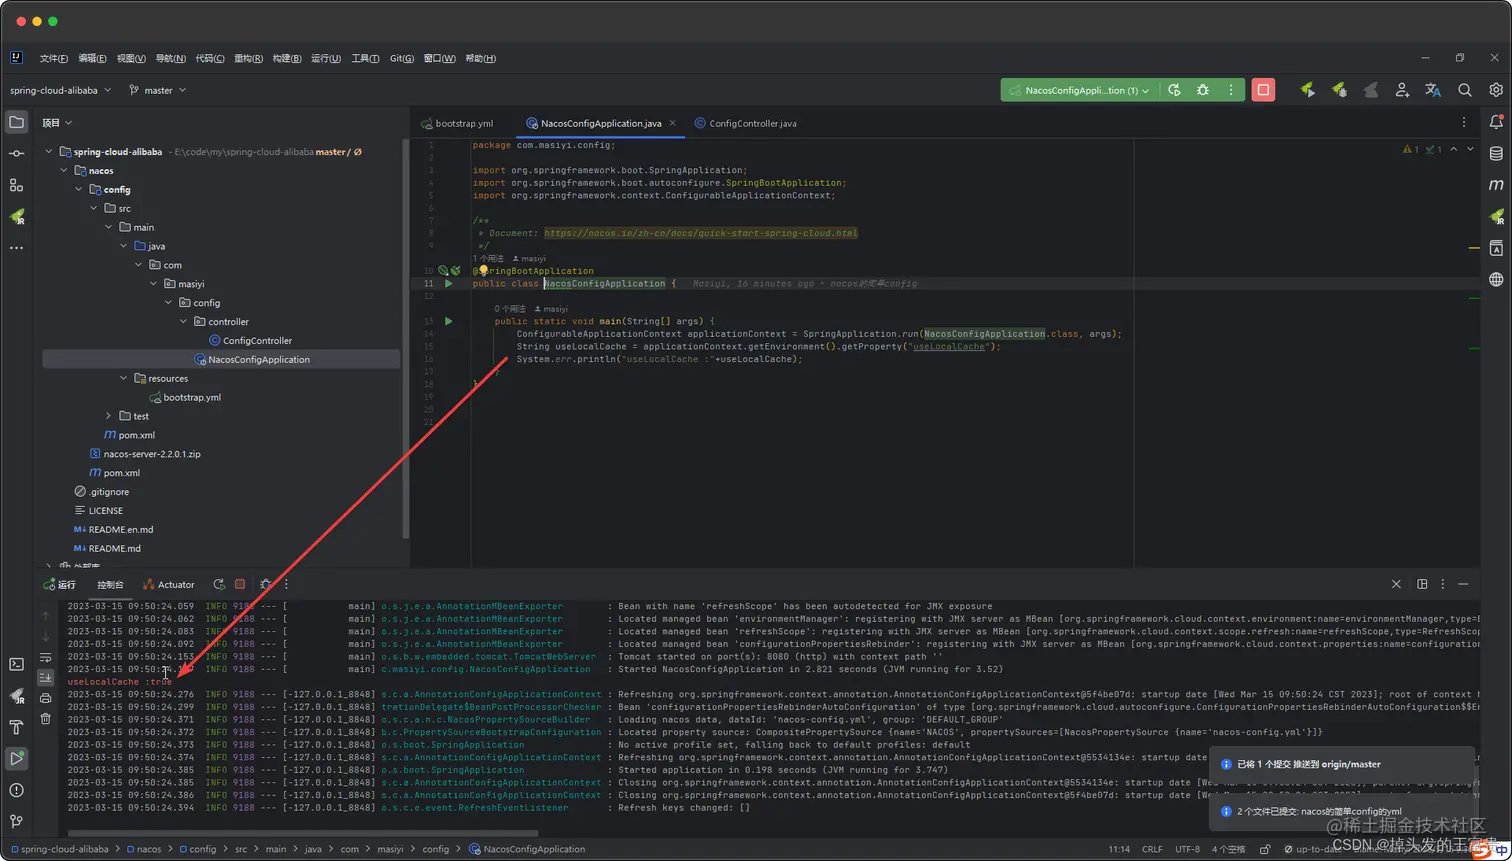Open the Database tool window
This screenshot has height=861, width=1512.
tap(1496, 153)
